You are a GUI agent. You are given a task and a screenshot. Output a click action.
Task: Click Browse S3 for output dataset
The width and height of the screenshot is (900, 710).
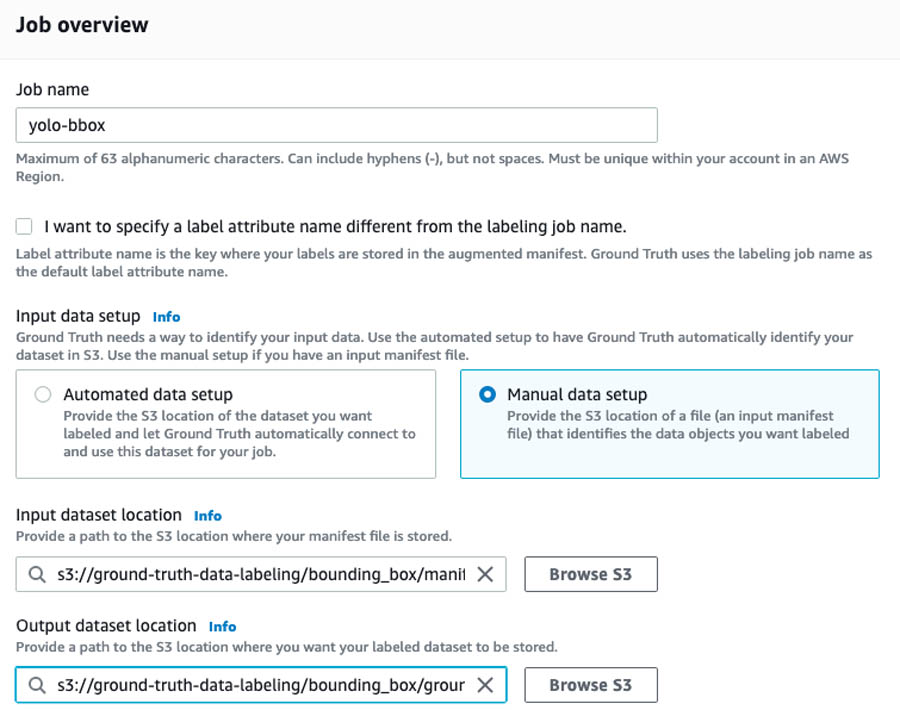[591, 685]
